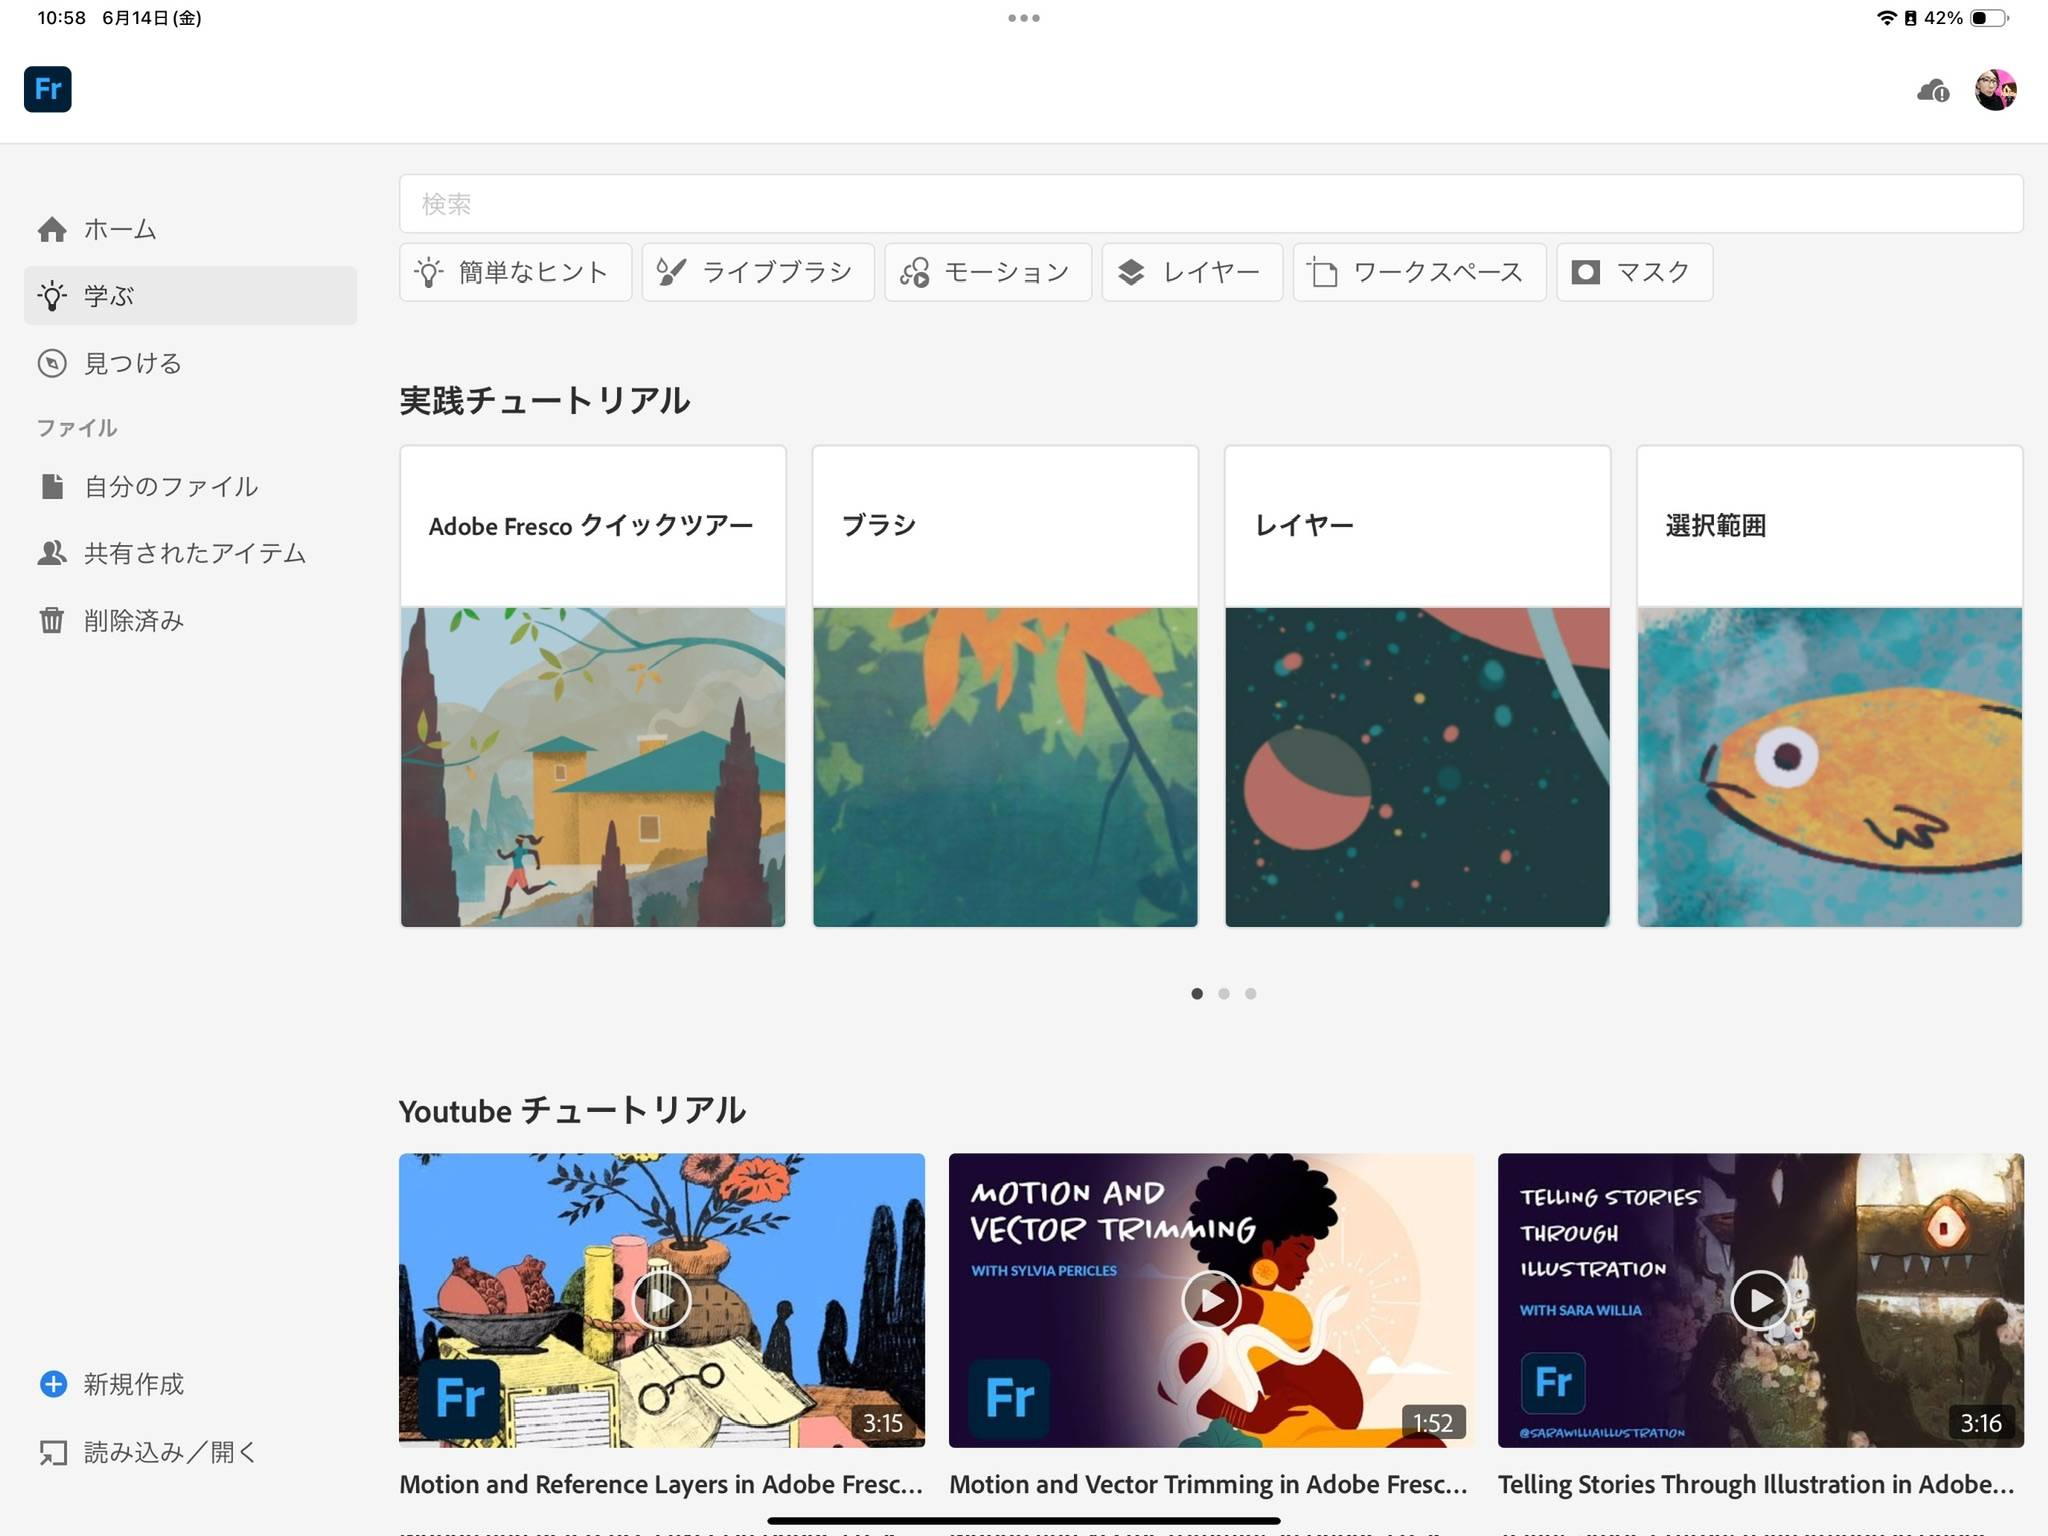2048x1536 pixels.
Task: Open the Adobe Fresco app logo
Action: tap(48, 89)
